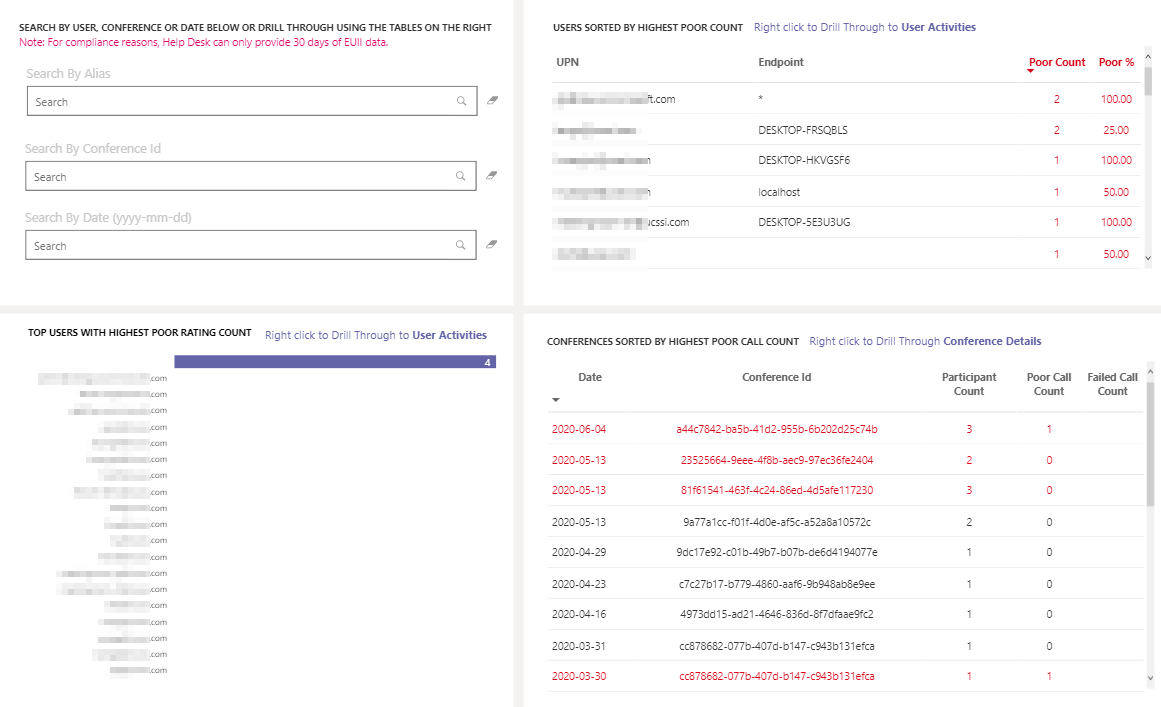The width and height of the screenshot is (1161, 707).
Task: Sort users table by Endpoint header
Action: (x=780, y=62)
